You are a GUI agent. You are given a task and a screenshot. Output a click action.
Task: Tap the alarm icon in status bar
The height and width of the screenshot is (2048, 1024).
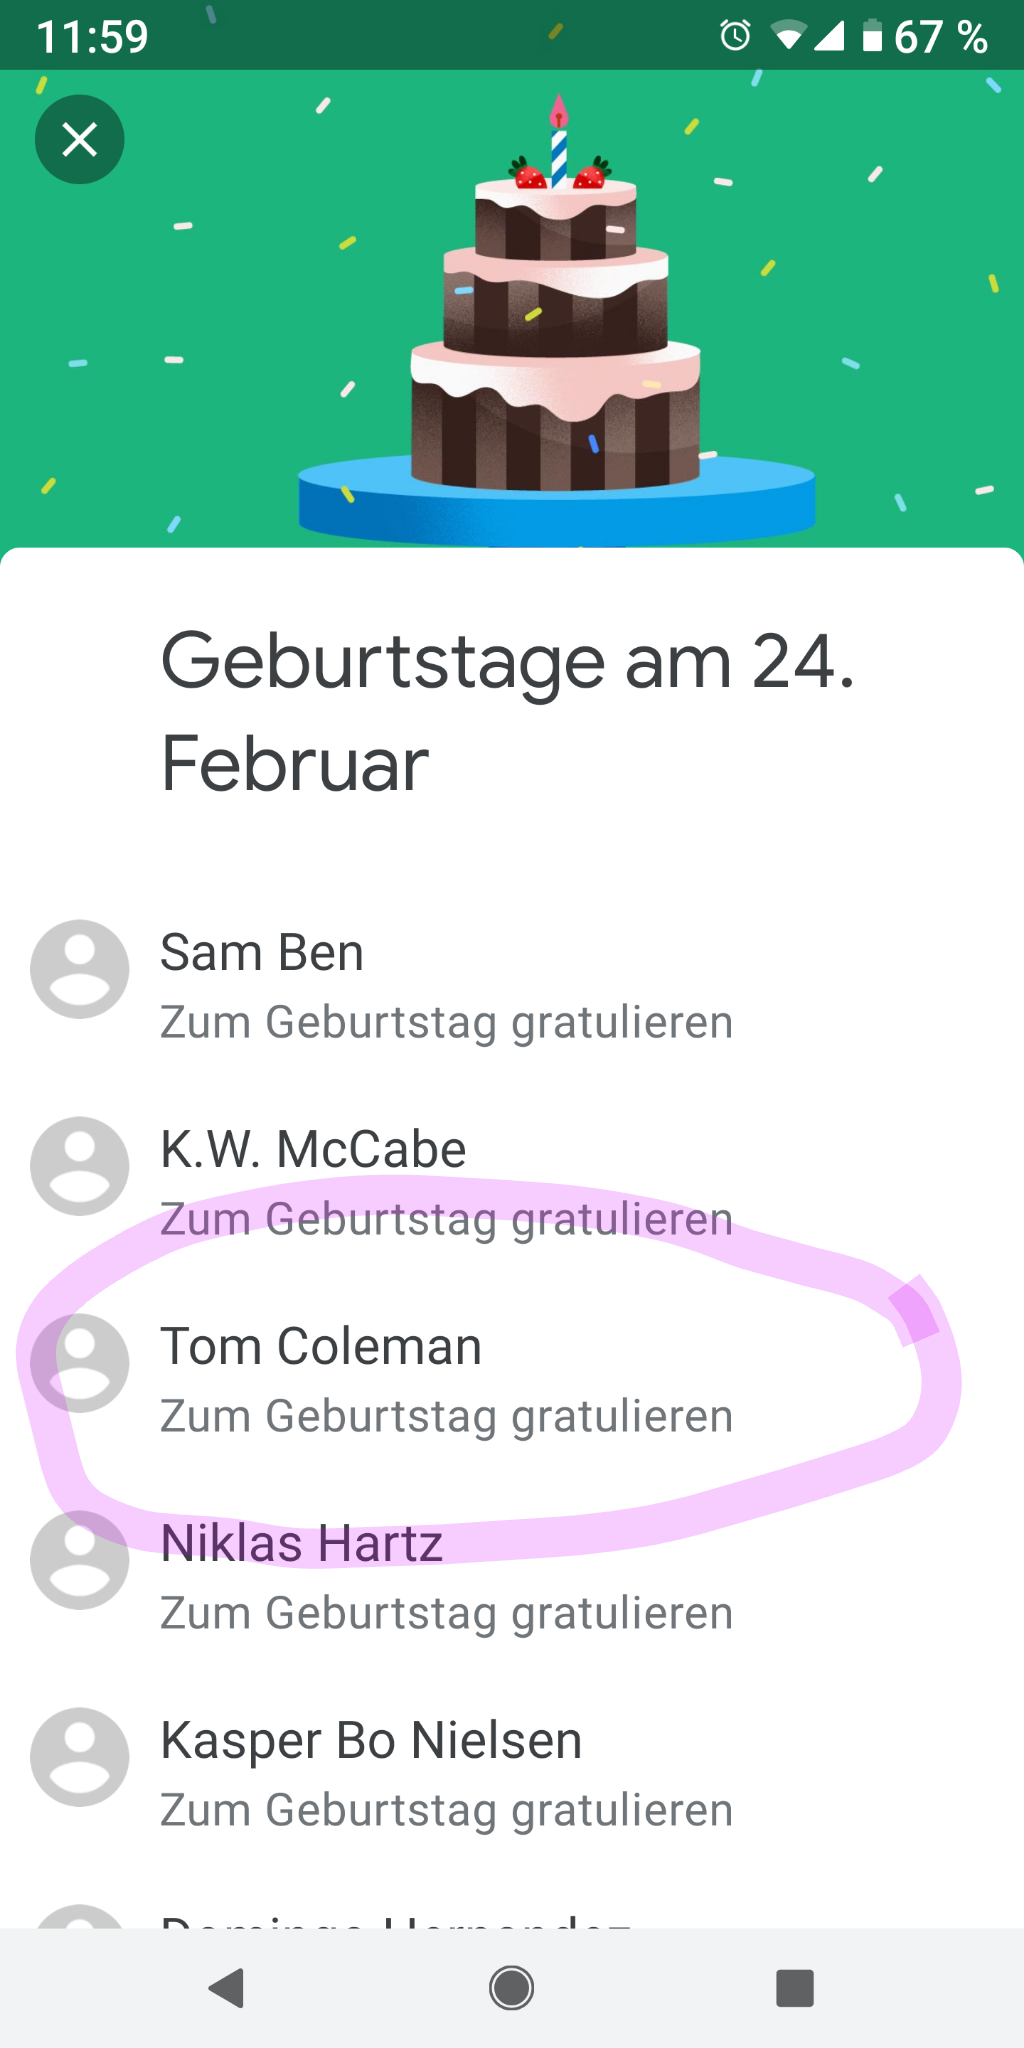click(x=735, y=37)
